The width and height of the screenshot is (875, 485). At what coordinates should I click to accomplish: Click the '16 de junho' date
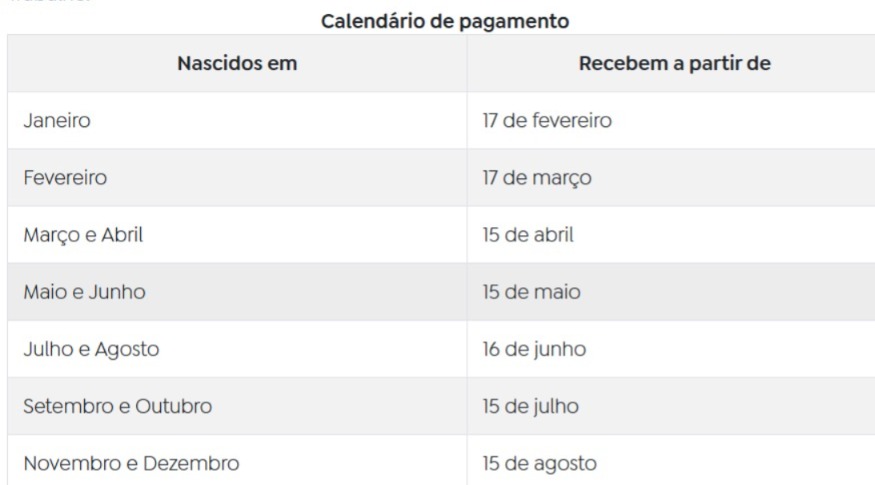coord(534,349)
